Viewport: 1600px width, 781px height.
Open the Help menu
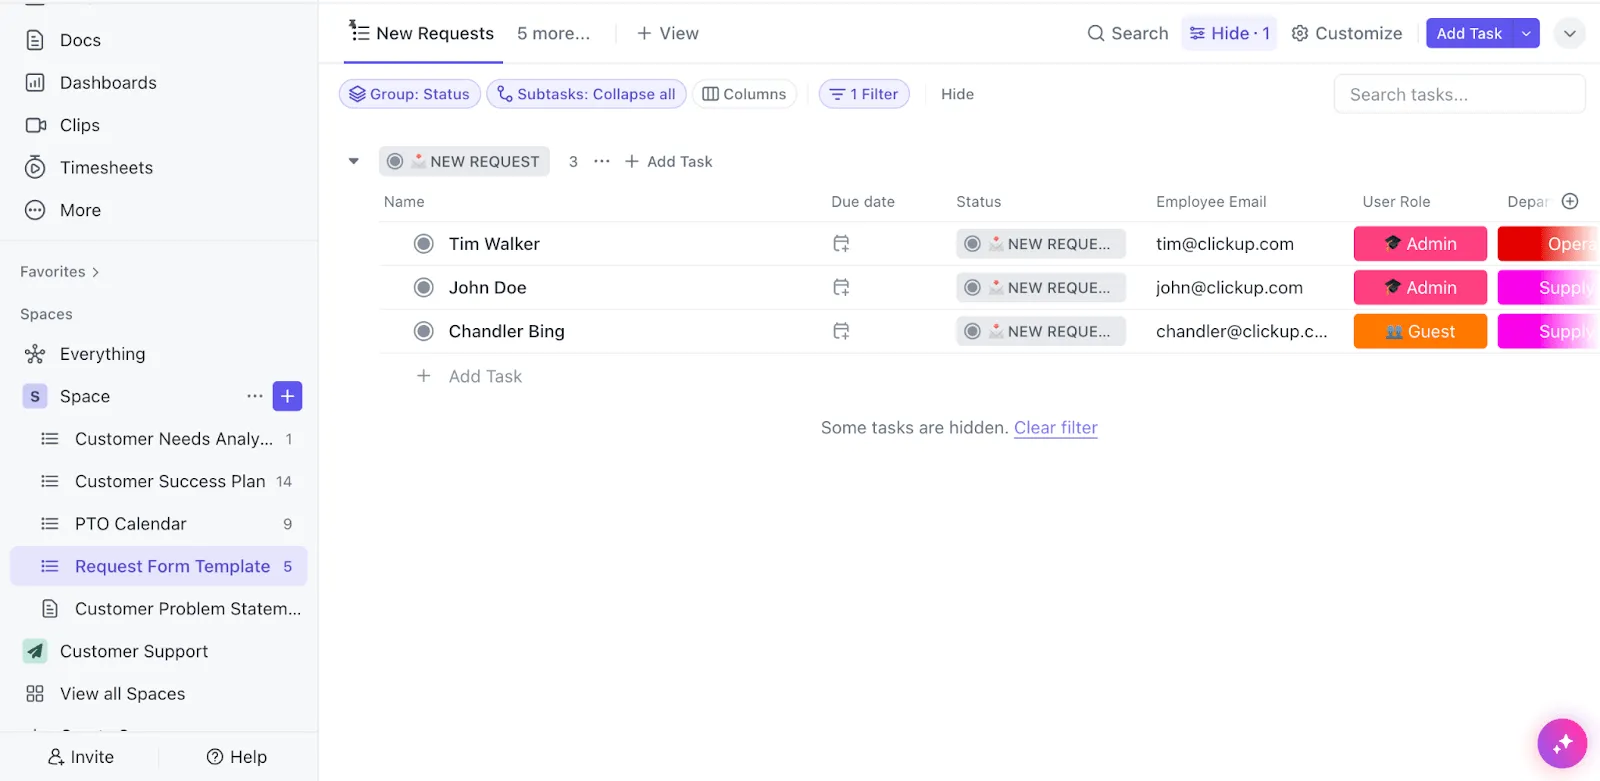(237, 757)
